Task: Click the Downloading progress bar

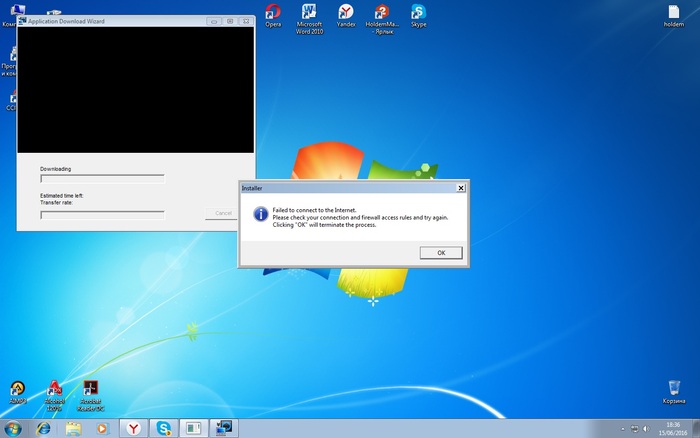Action: (102, 179)
